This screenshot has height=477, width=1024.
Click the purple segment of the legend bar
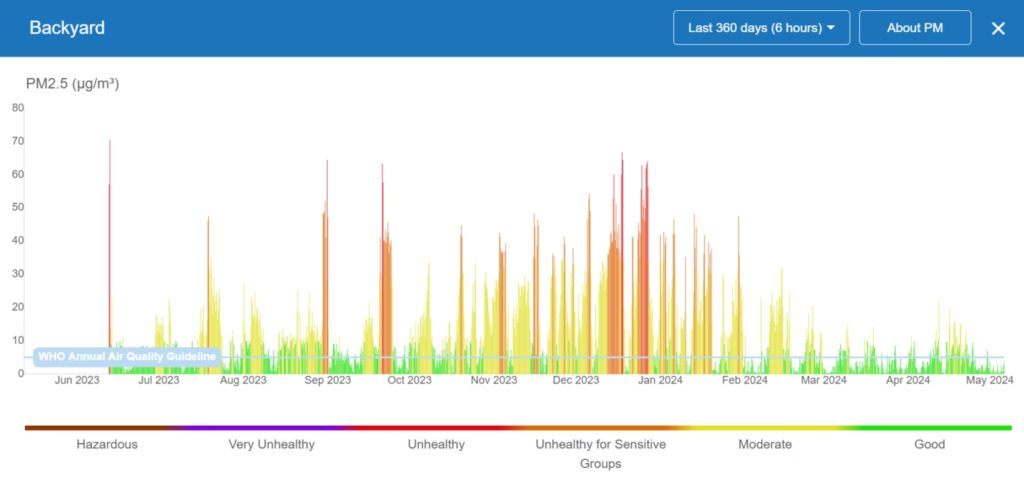click(270, 427)
